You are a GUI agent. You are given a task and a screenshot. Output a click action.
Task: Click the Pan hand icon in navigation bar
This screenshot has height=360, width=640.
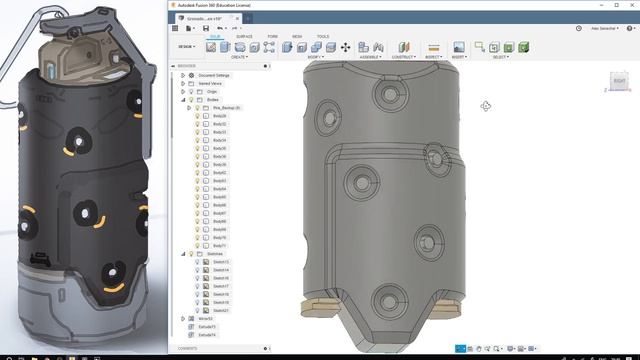[478, 349]
